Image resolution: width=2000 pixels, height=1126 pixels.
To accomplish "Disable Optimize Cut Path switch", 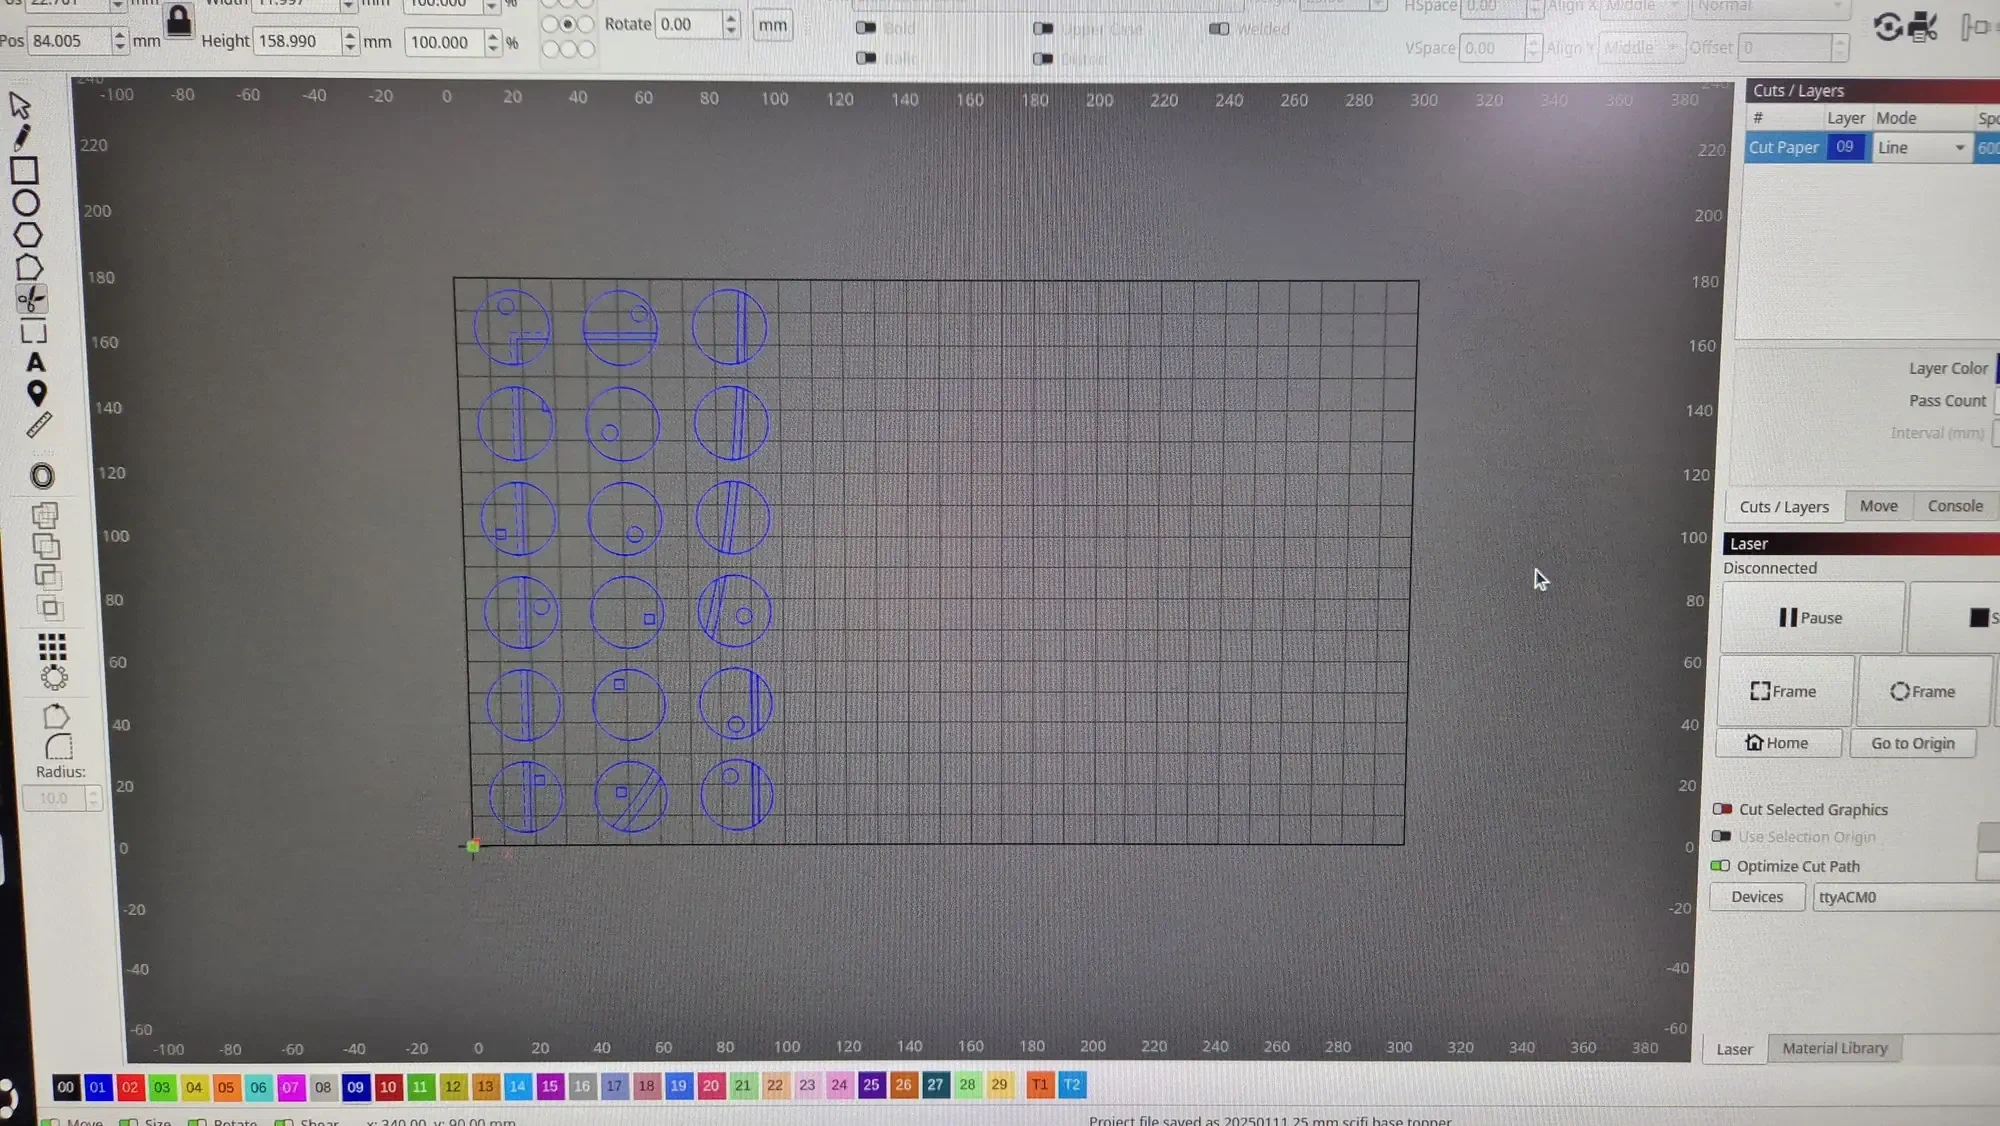I will coord(1720,866).
